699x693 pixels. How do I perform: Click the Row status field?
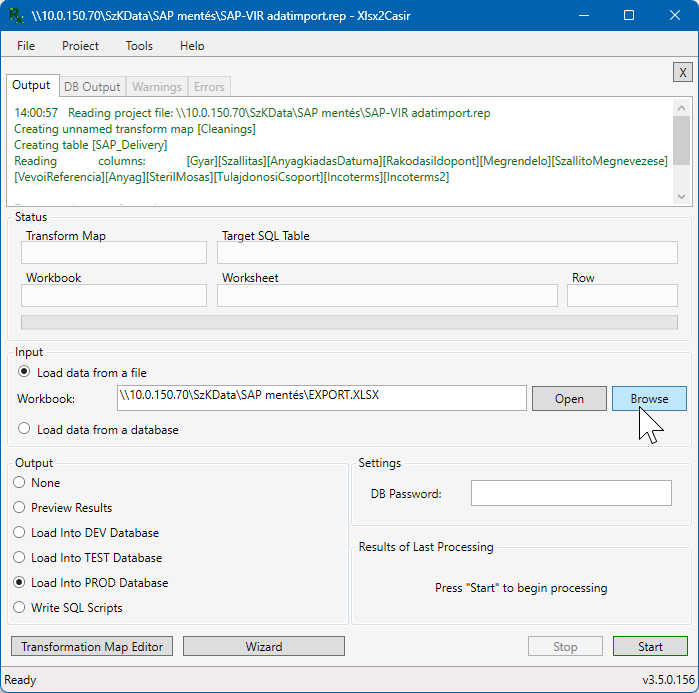tap(622, 295)
